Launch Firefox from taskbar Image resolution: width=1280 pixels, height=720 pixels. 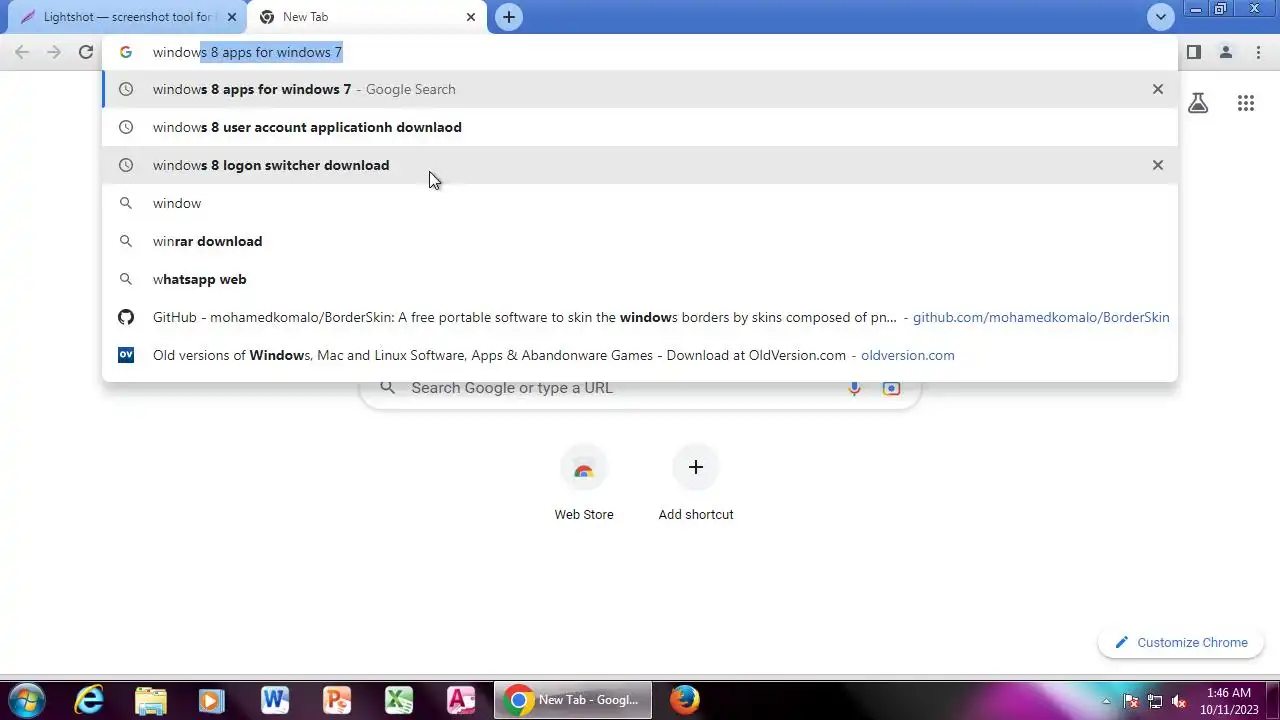coord(685,700)
